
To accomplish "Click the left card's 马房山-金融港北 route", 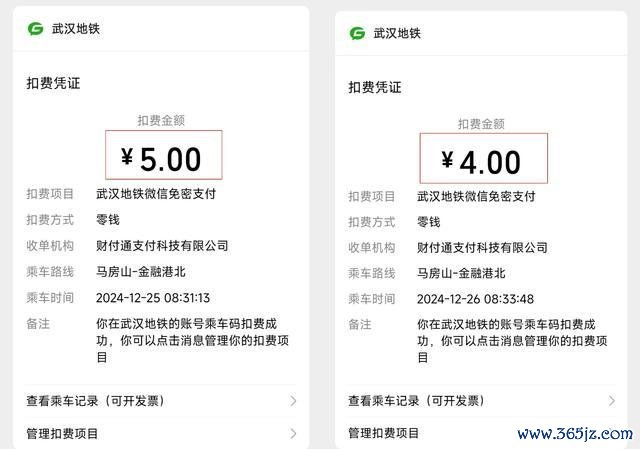I will tap(141, 272).
